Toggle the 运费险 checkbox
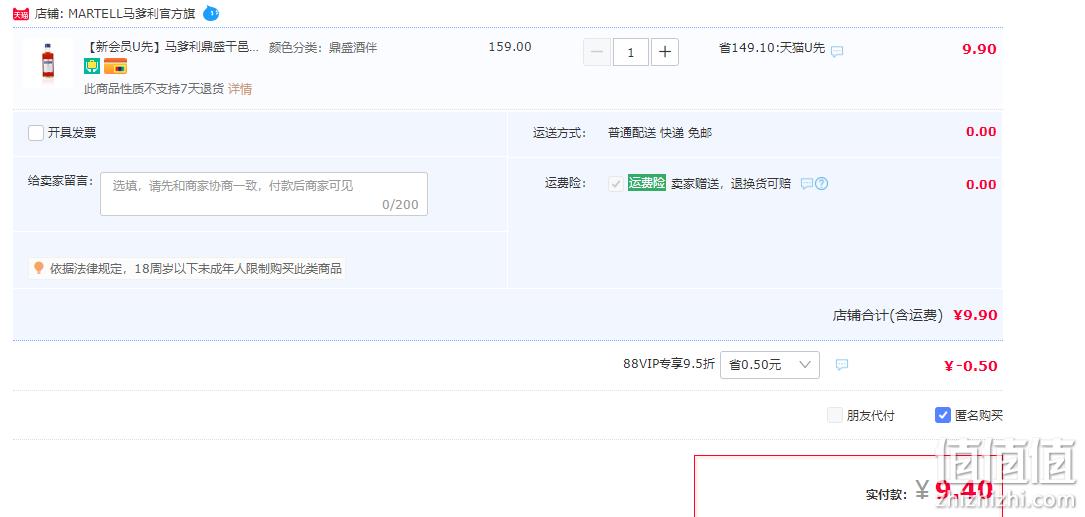1085x517 pixels. click(x=615, y=184)
